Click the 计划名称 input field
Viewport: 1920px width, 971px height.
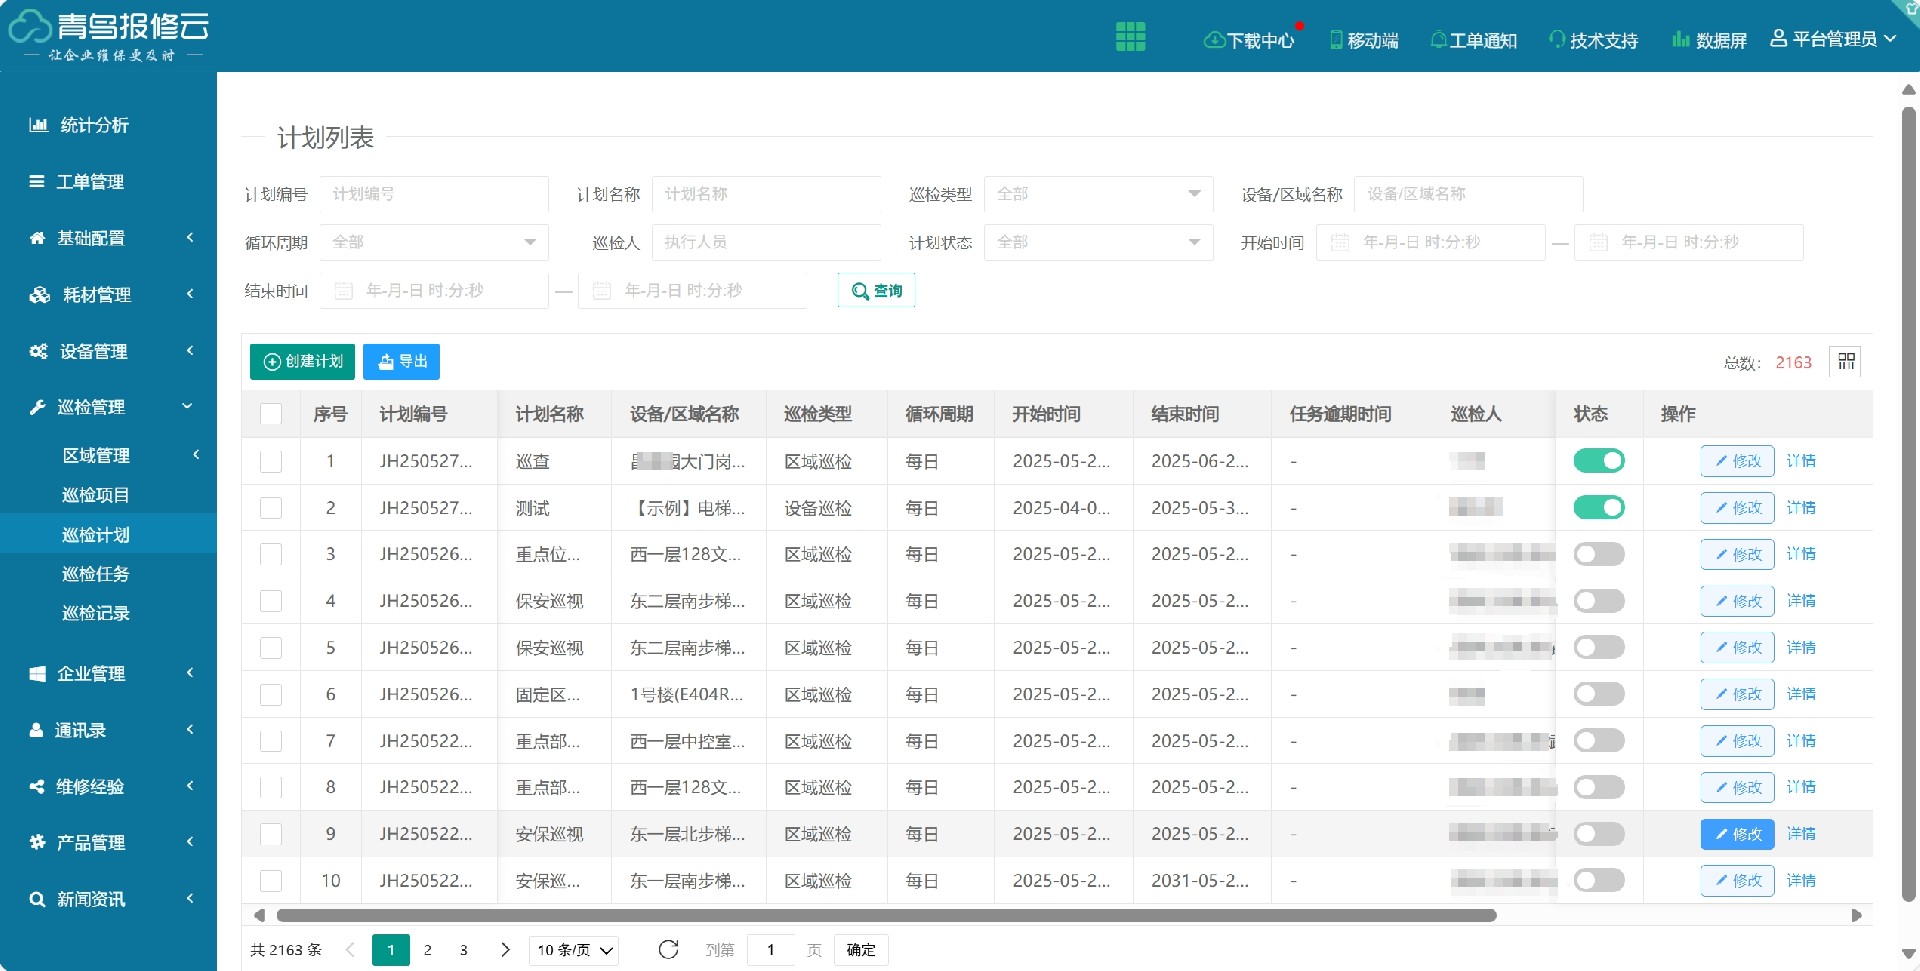[766, 195]
